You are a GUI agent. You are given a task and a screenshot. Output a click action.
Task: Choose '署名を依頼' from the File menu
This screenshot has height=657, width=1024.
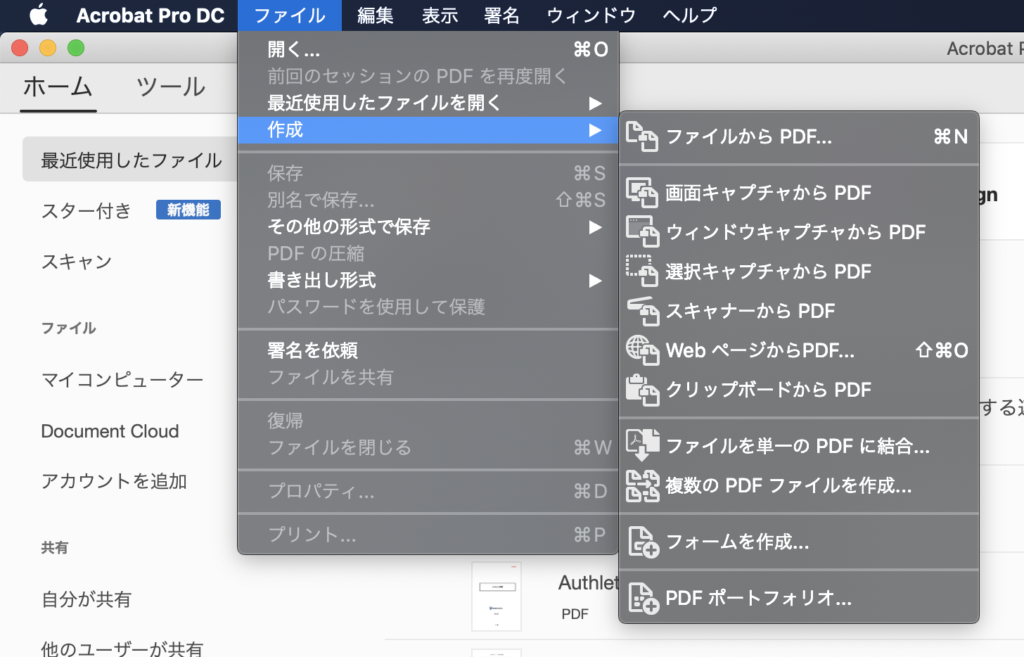(428, 350)
